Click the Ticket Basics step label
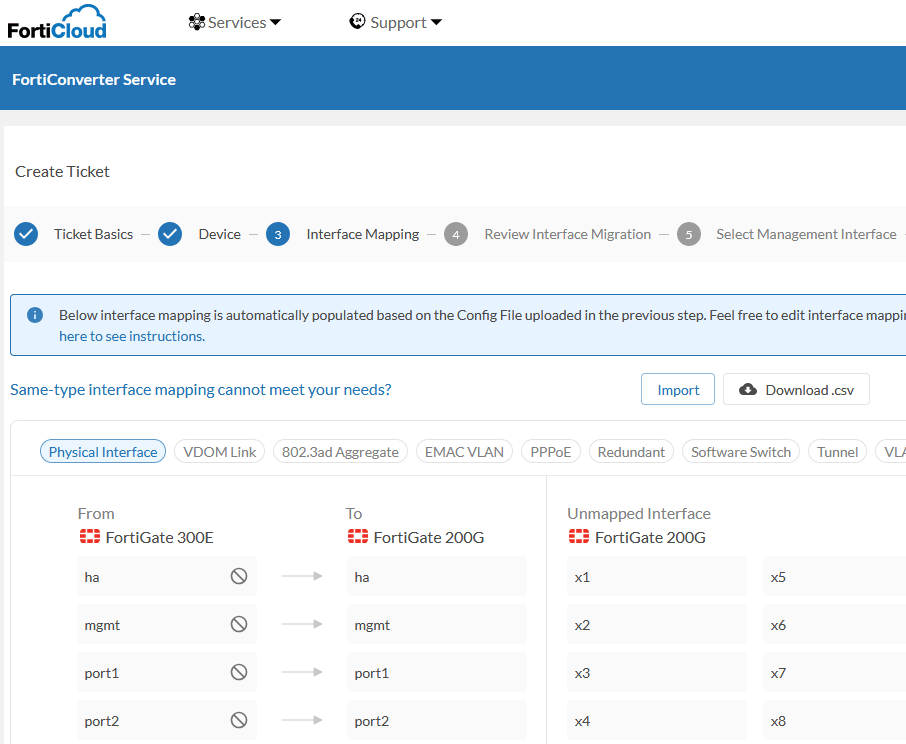Viewport: 906px width, 744px height. click(x=93, y=234)
